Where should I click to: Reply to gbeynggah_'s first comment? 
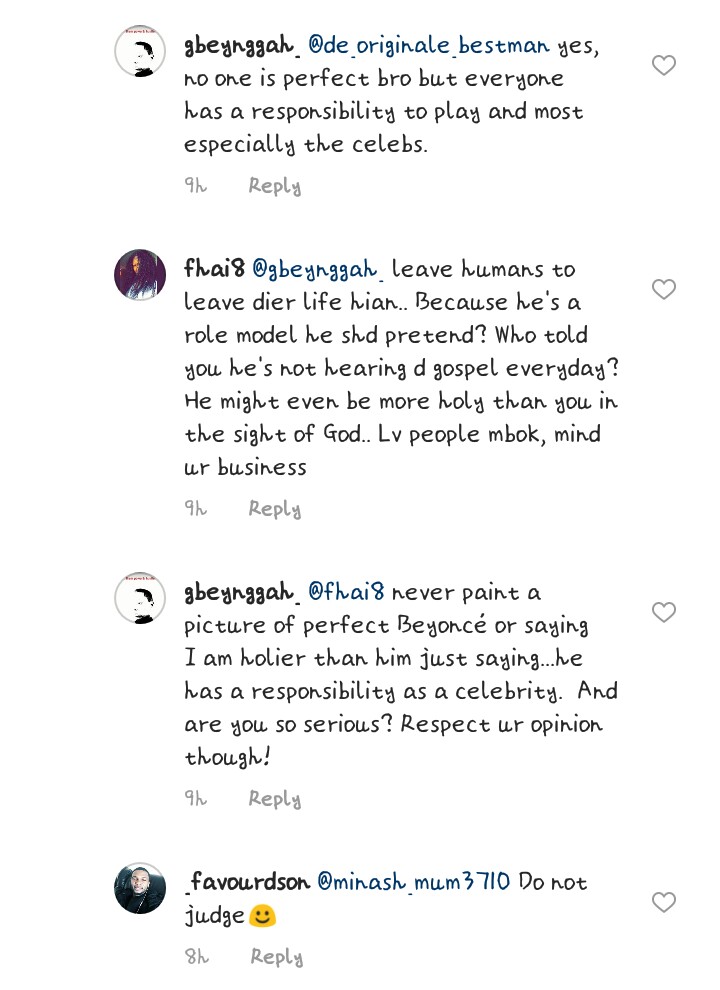pos(275,186)
